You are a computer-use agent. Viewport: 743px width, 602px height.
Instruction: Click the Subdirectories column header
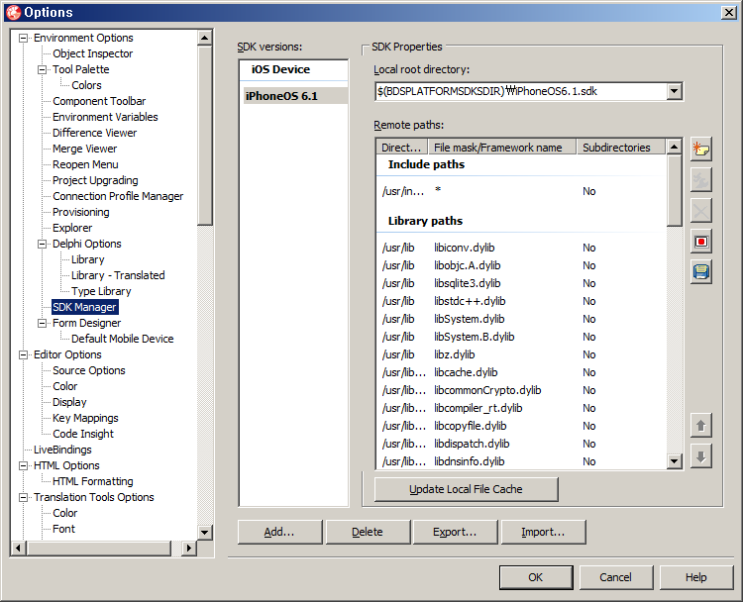(621, 147)
